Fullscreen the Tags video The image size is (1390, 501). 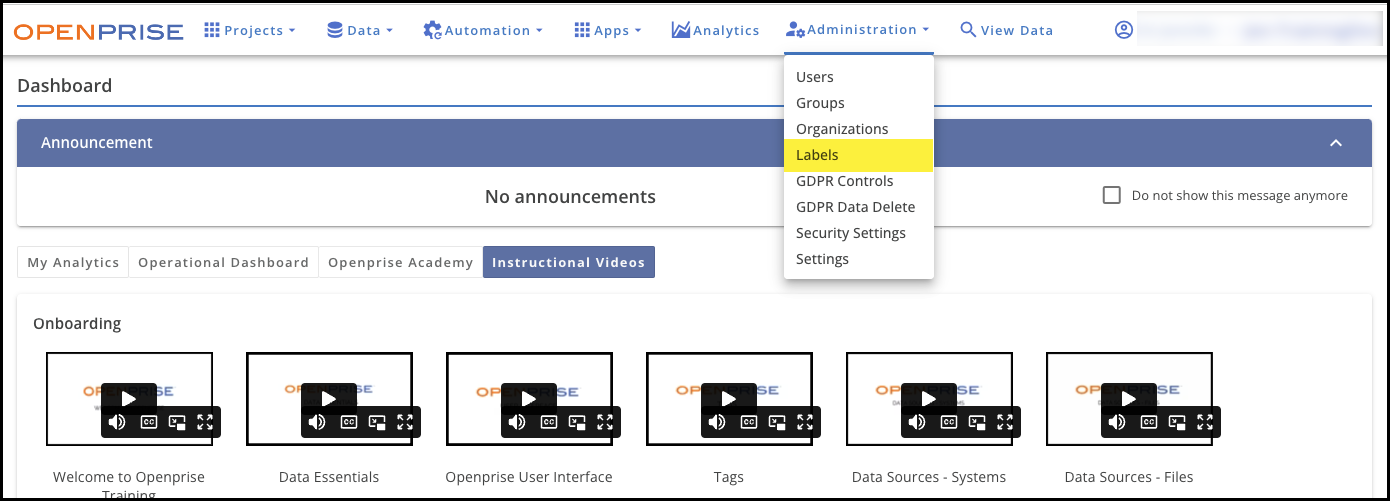pos(805,422)
